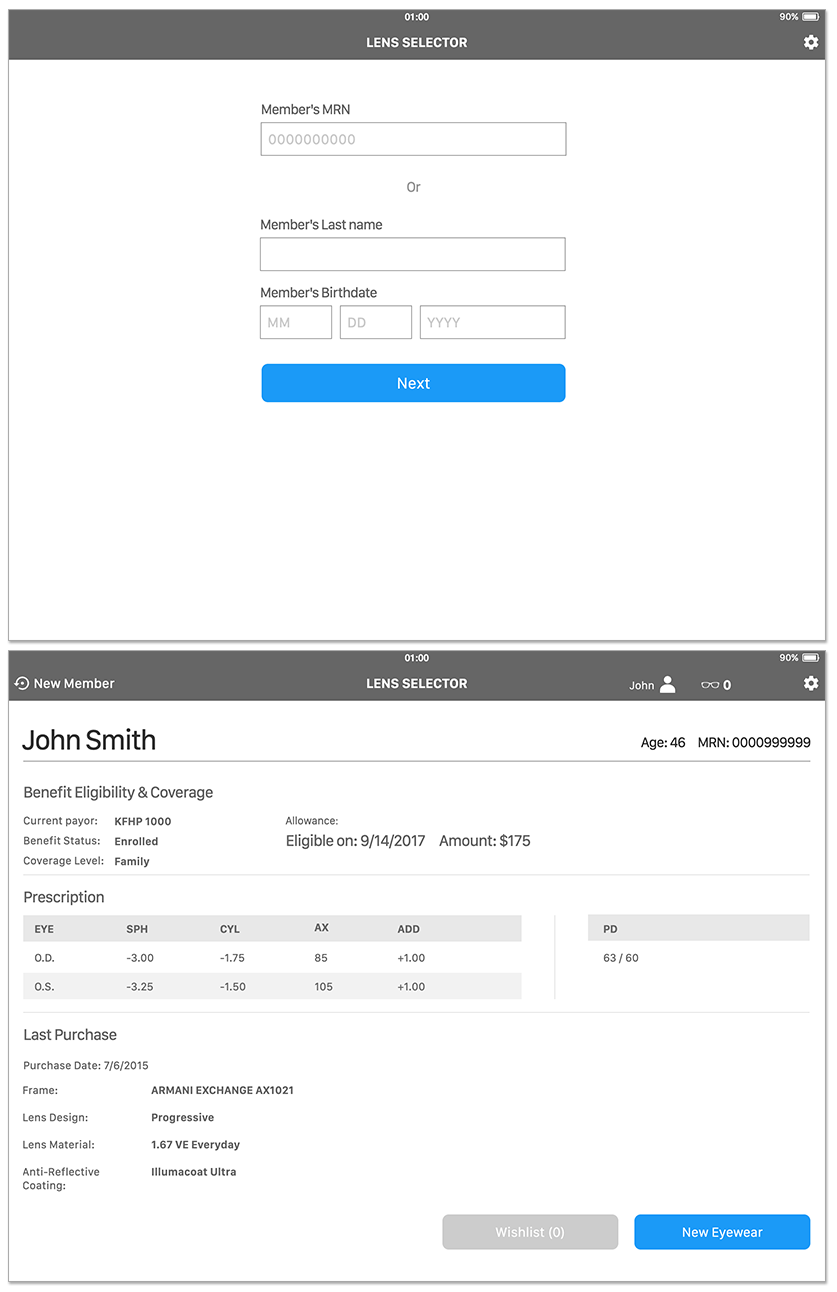Click inside the Member's MRN field

pos(413,138)
